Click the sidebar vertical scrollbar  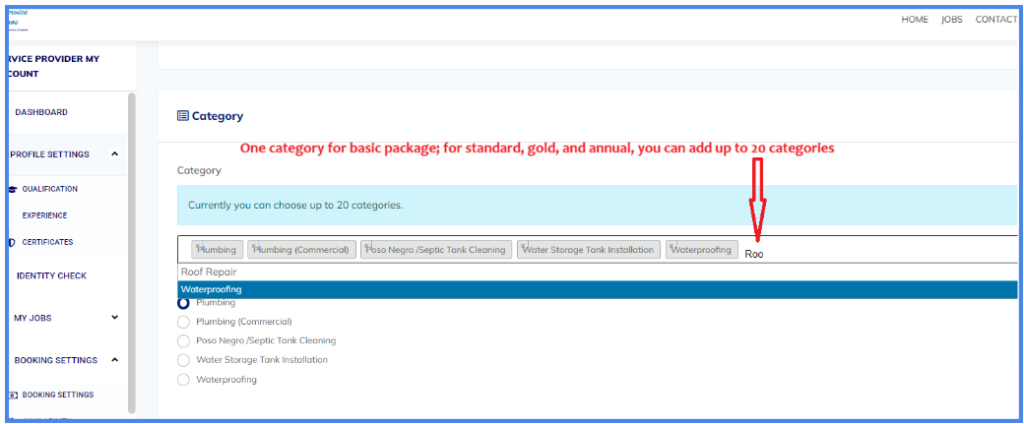(x=132, y=252)
